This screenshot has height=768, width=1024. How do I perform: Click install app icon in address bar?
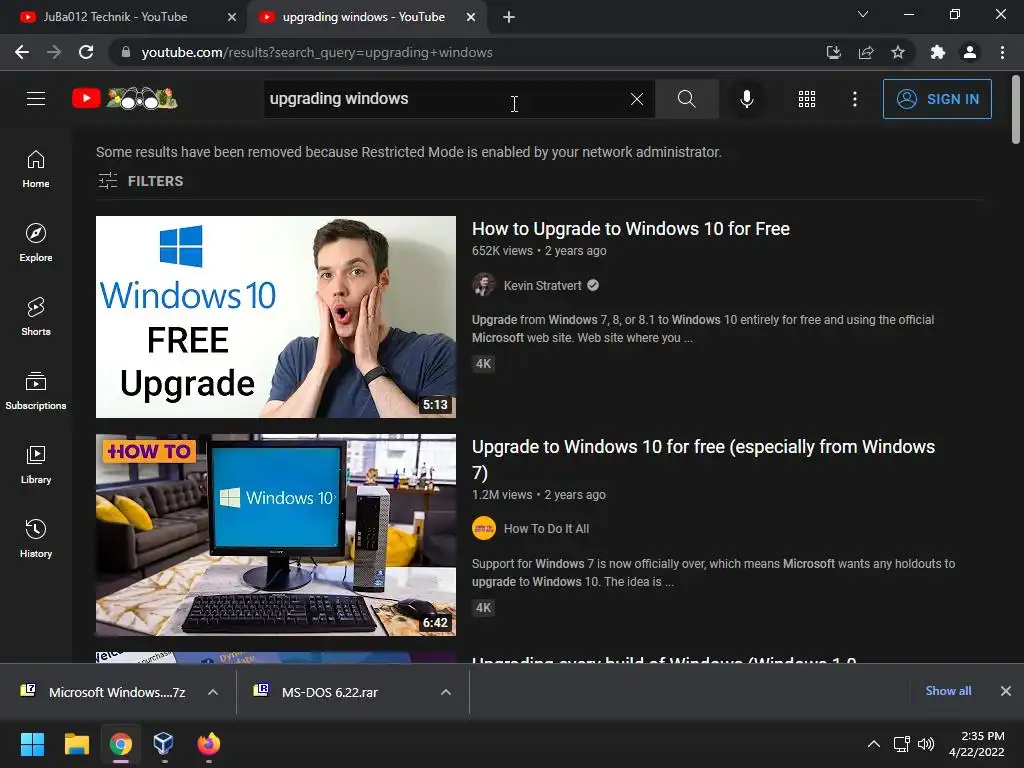pos(833,52)
